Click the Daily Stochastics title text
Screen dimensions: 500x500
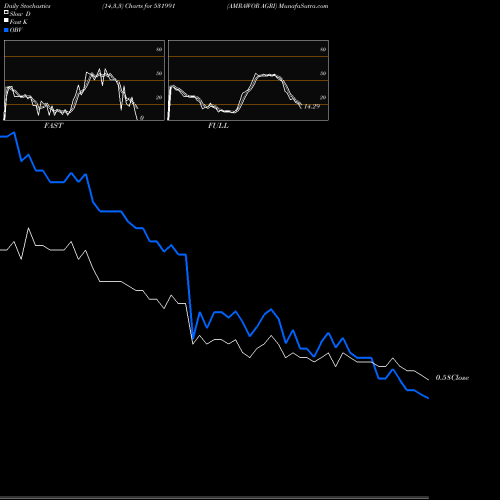27,6
